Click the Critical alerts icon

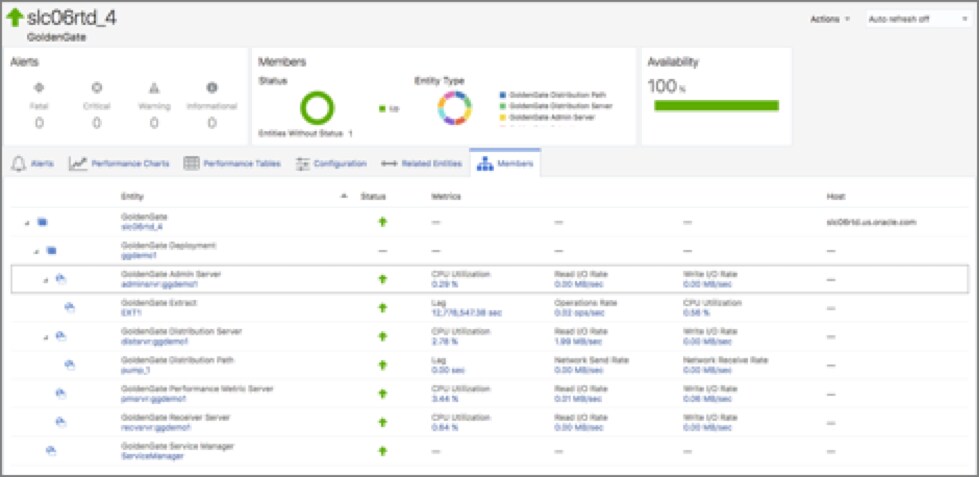[x=96, y=87]
